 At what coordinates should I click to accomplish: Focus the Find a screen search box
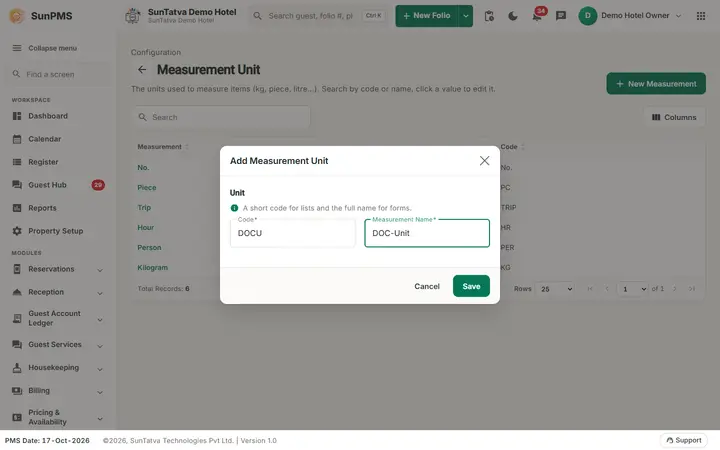tap(57, 74)
